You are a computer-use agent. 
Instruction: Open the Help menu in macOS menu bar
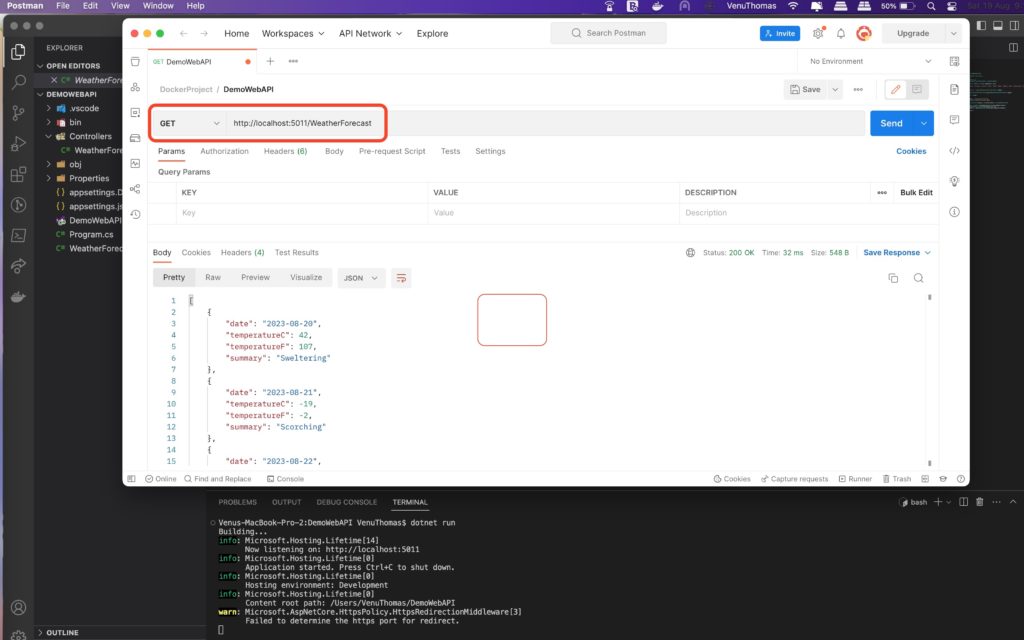coord(195,6)
